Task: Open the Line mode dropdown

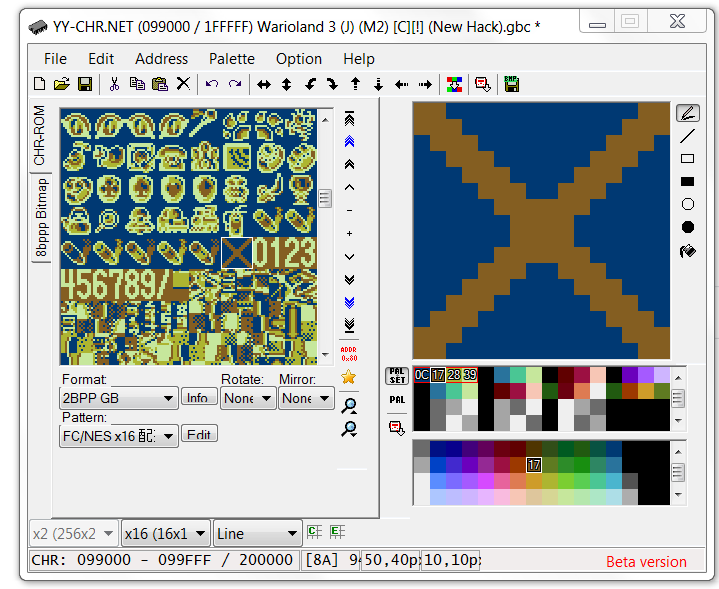Action: tap(258, 533)
